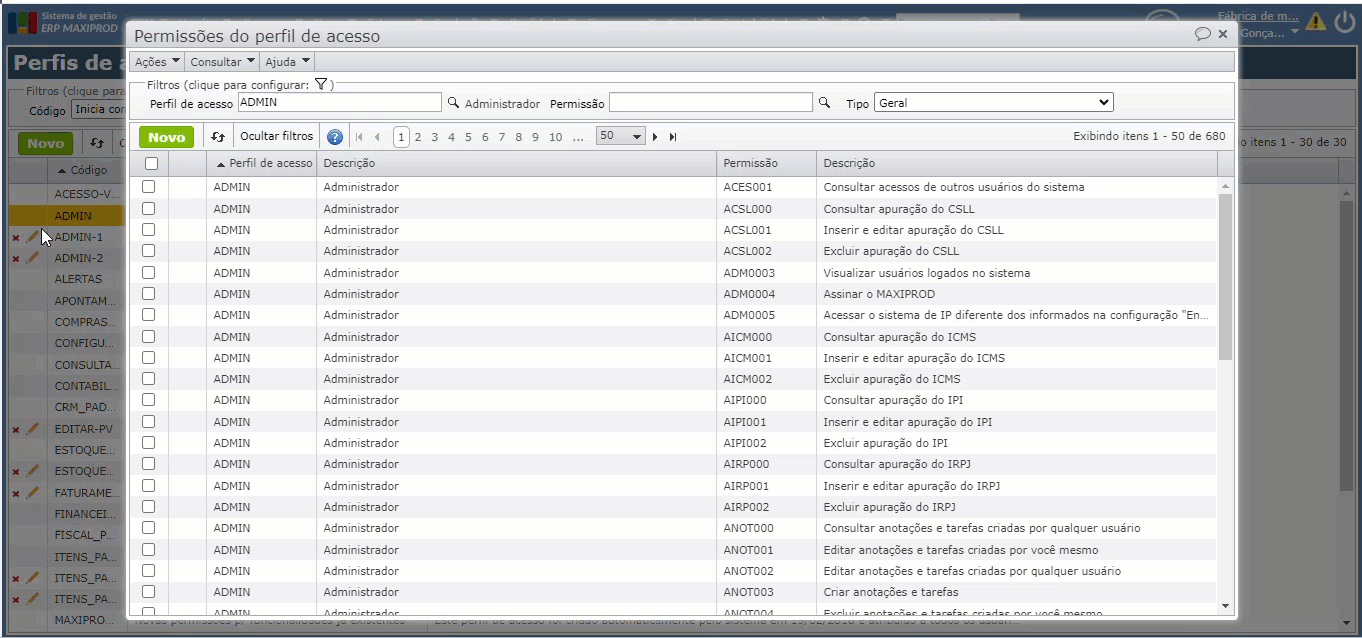Click the refresh icon in background Perfis window

click(x=97, y=143)
